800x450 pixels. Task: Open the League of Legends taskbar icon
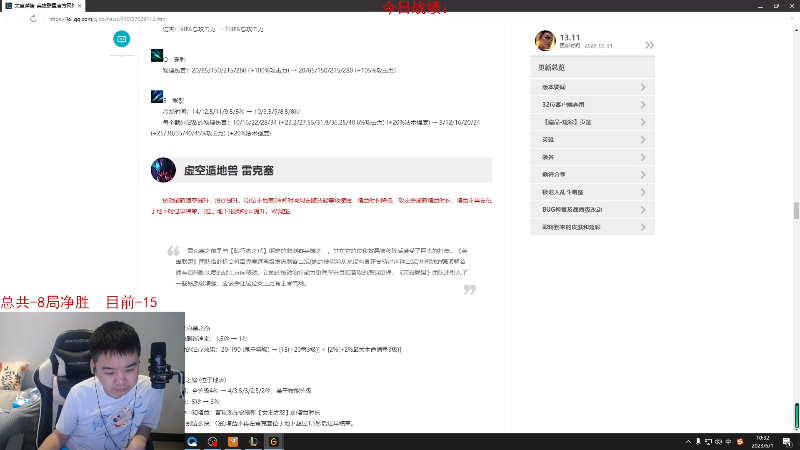pos(254,442)
